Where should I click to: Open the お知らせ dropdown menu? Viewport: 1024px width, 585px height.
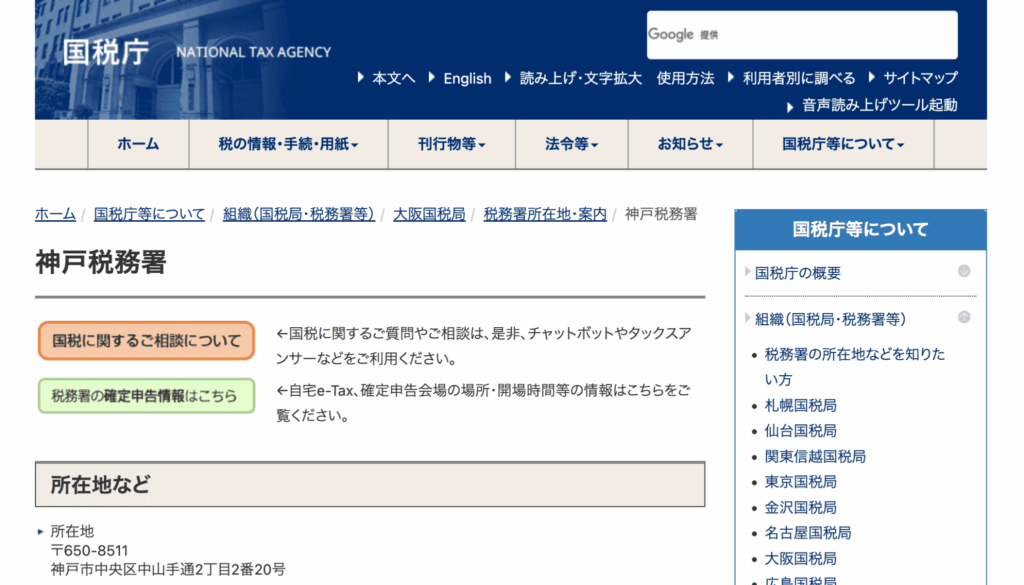(x=689, y=144)
